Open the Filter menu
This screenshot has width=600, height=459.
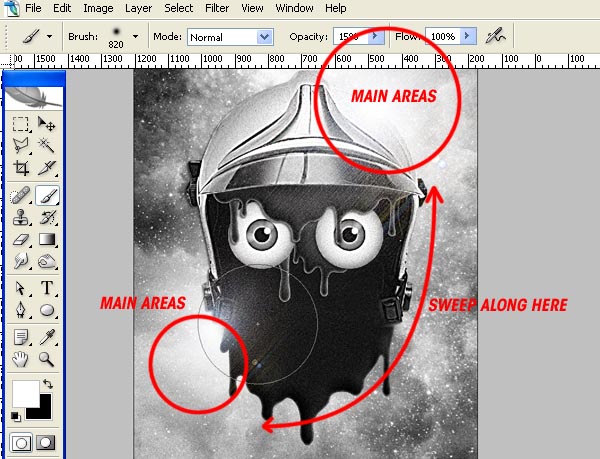(217, 8)
